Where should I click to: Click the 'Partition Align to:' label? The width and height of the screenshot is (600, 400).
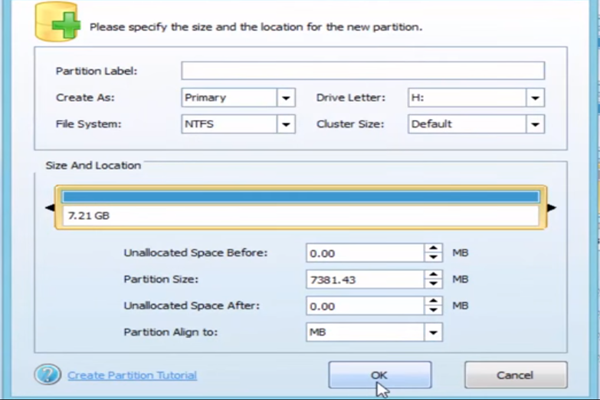(171, 332)
